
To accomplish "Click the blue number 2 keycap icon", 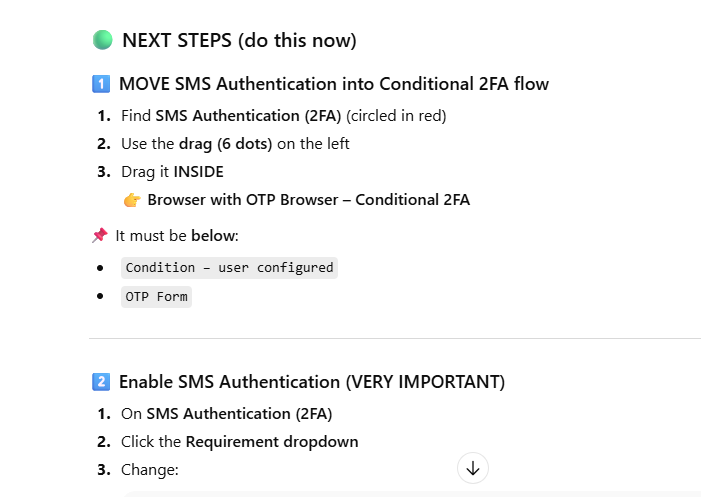I will 100,382.
